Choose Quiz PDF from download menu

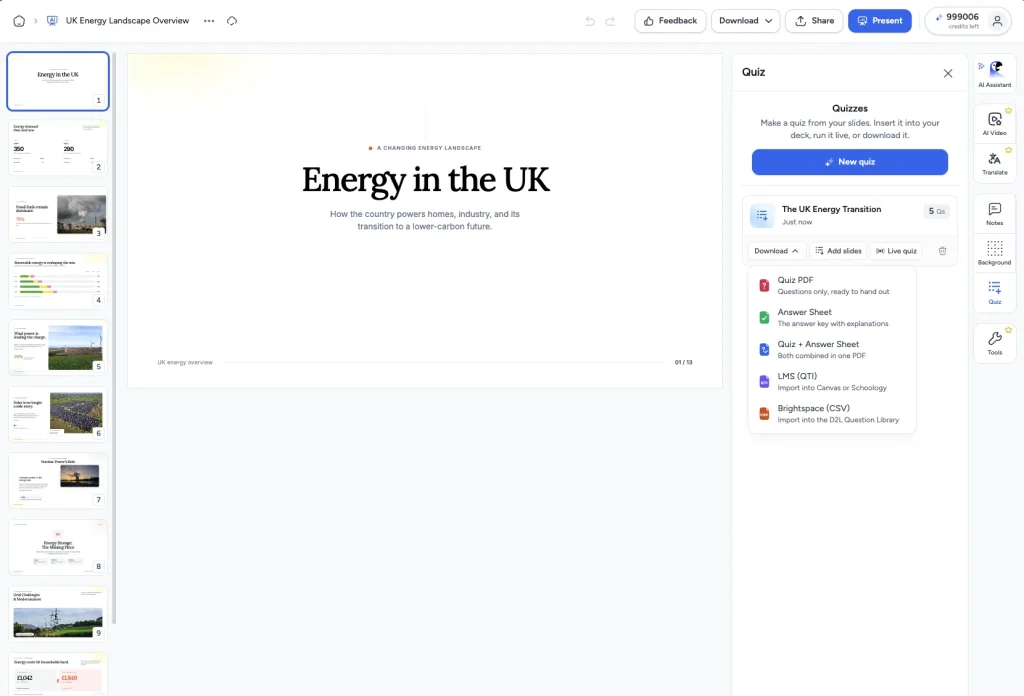832,285
